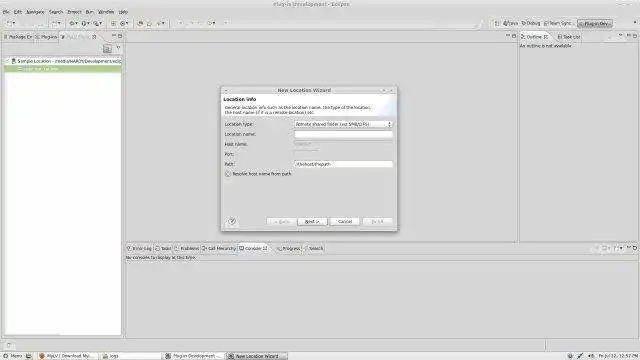Open the Run toolbar dropdown
Screen dimensions: 640x360
tap(89, 23)
